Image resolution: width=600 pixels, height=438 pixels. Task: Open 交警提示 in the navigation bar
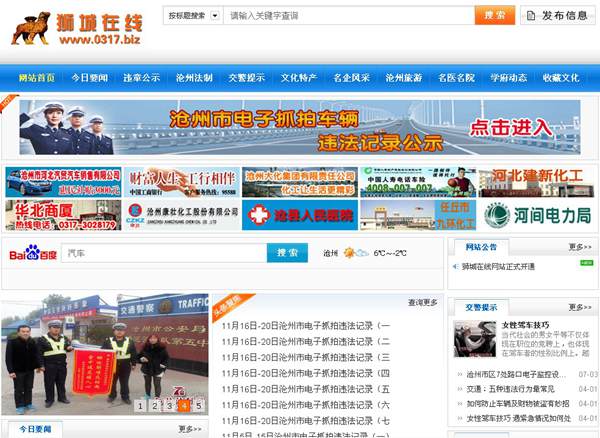point(246,78)
